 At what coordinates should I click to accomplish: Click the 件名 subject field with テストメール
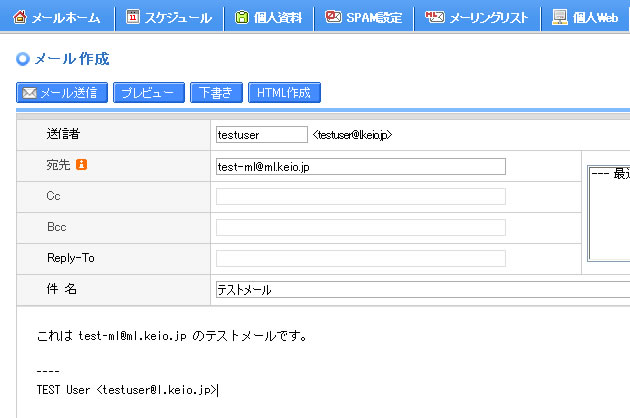420,290
